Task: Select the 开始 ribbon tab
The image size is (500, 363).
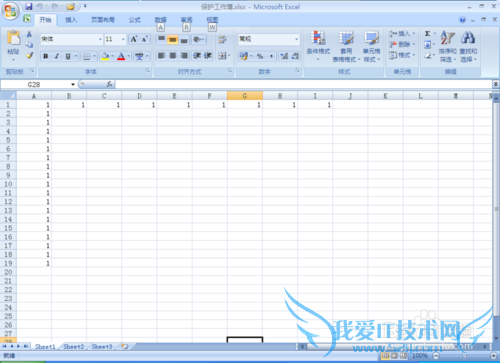Action: [45, 20]
